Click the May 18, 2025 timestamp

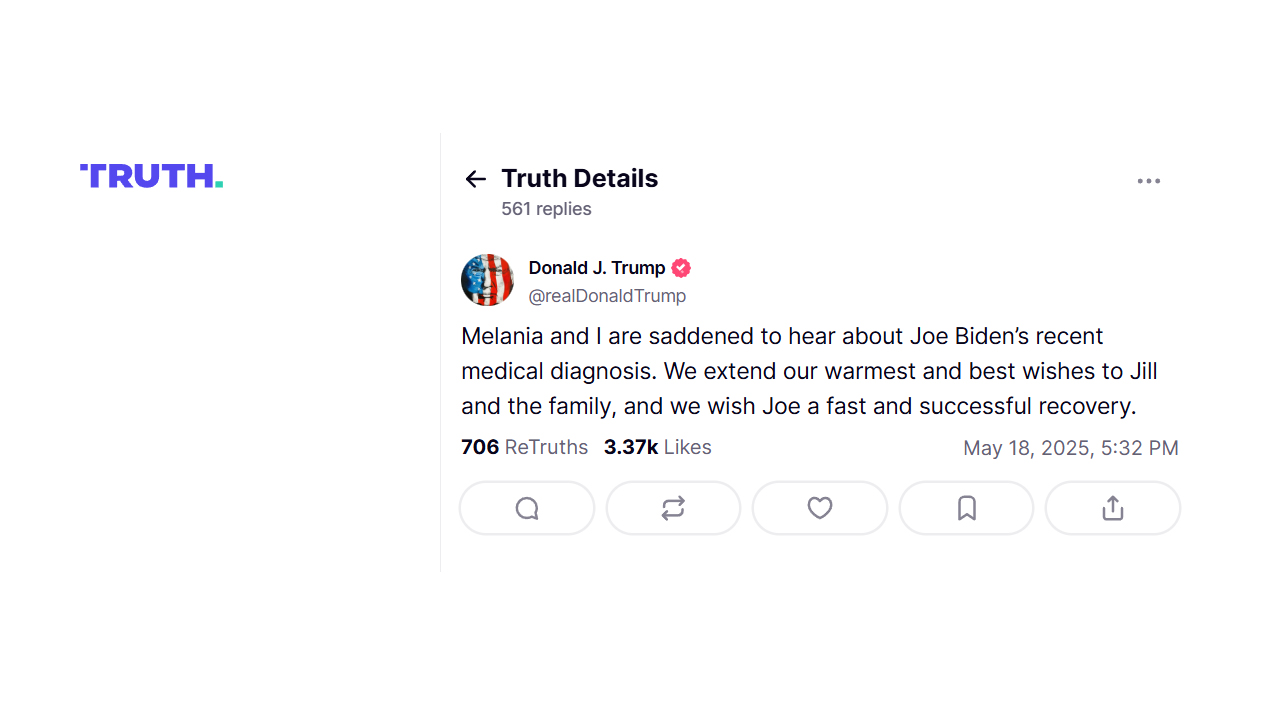(1071, 448)
